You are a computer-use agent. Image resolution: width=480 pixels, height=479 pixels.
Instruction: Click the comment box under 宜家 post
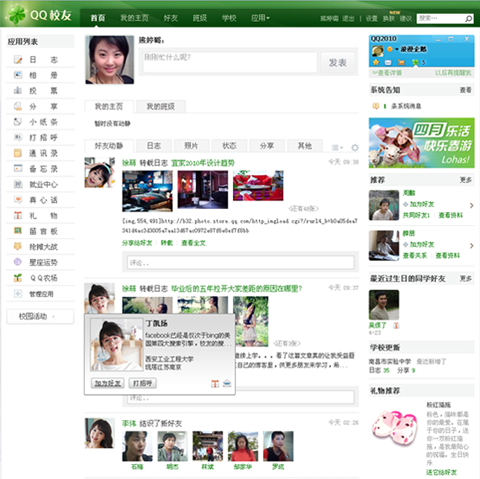pos(240,262)
